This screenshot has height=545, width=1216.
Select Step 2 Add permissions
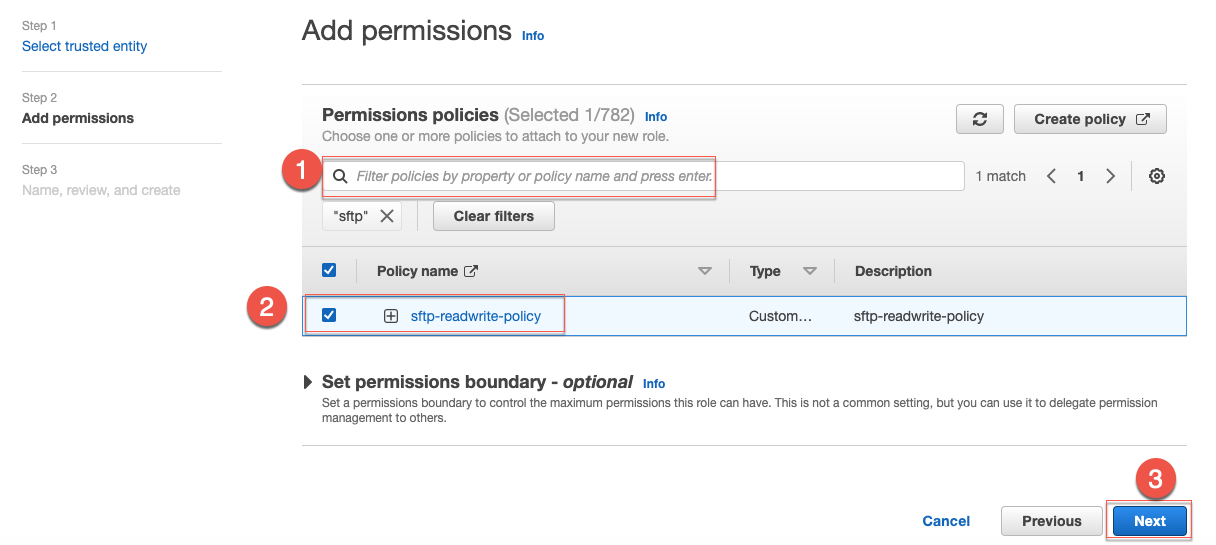coord(78,118)
